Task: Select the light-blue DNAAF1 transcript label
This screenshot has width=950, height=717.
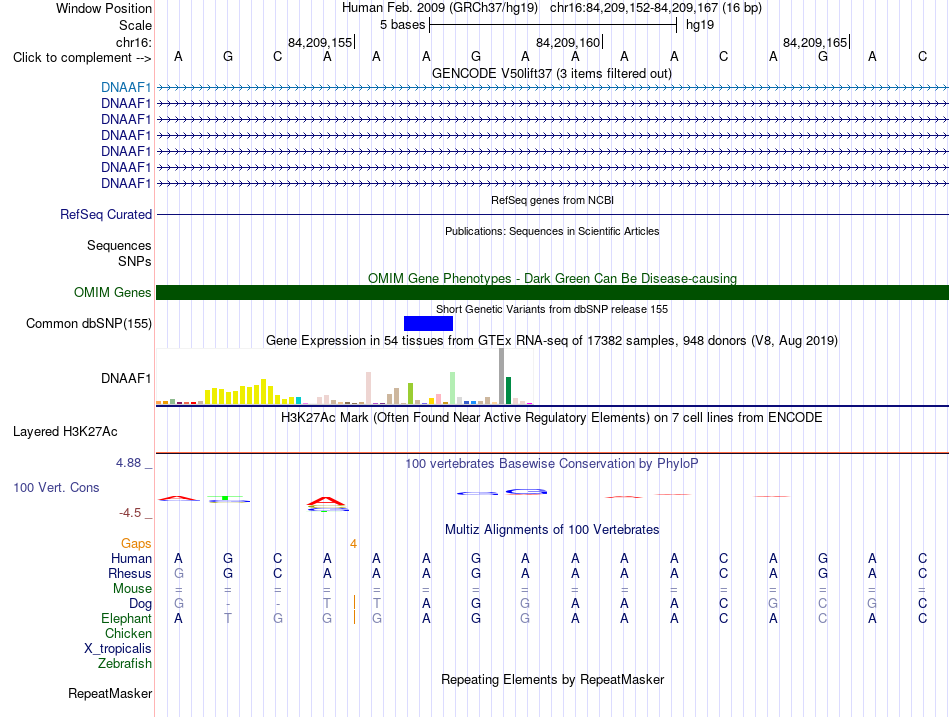Action: click(x=126, y=87)
